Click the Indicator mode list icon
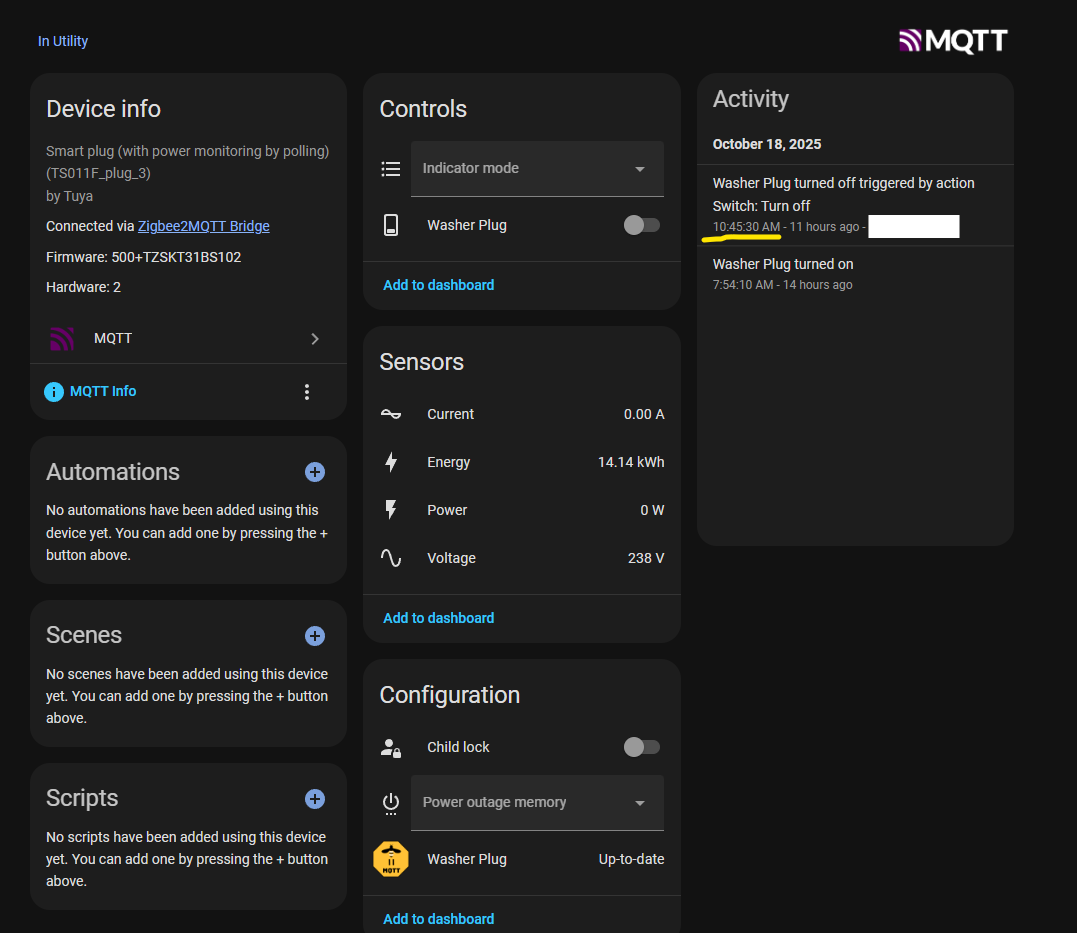1077x933 pixels. 391,169
